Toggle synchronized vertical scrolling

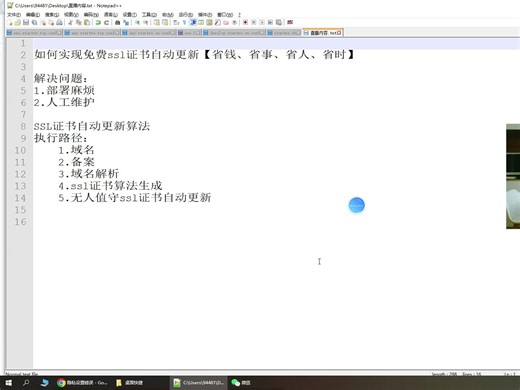[x=157, y=23]
